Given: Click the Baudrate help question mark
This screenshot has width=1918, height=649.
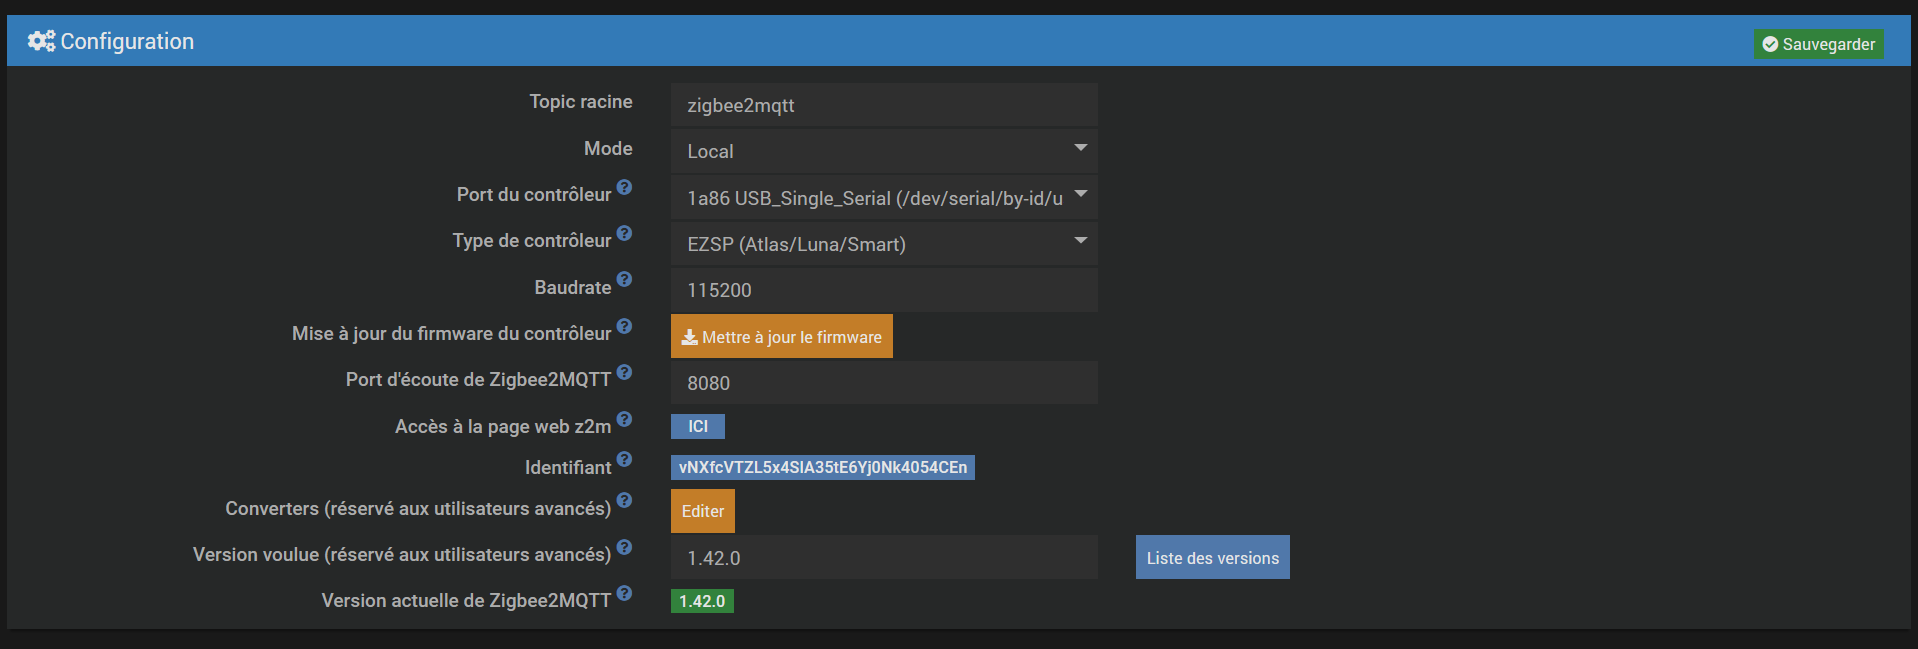Looking at the screenshot, I should [624, 280].
